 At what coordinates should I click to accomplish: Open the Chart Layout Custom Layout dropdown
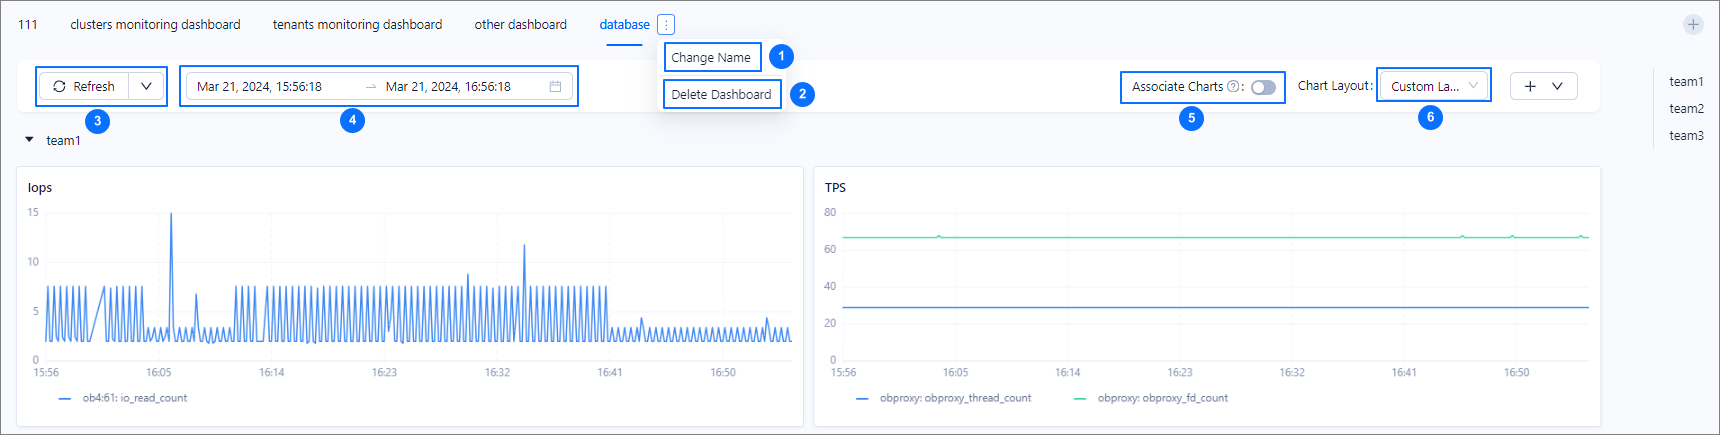point(1433,87)
